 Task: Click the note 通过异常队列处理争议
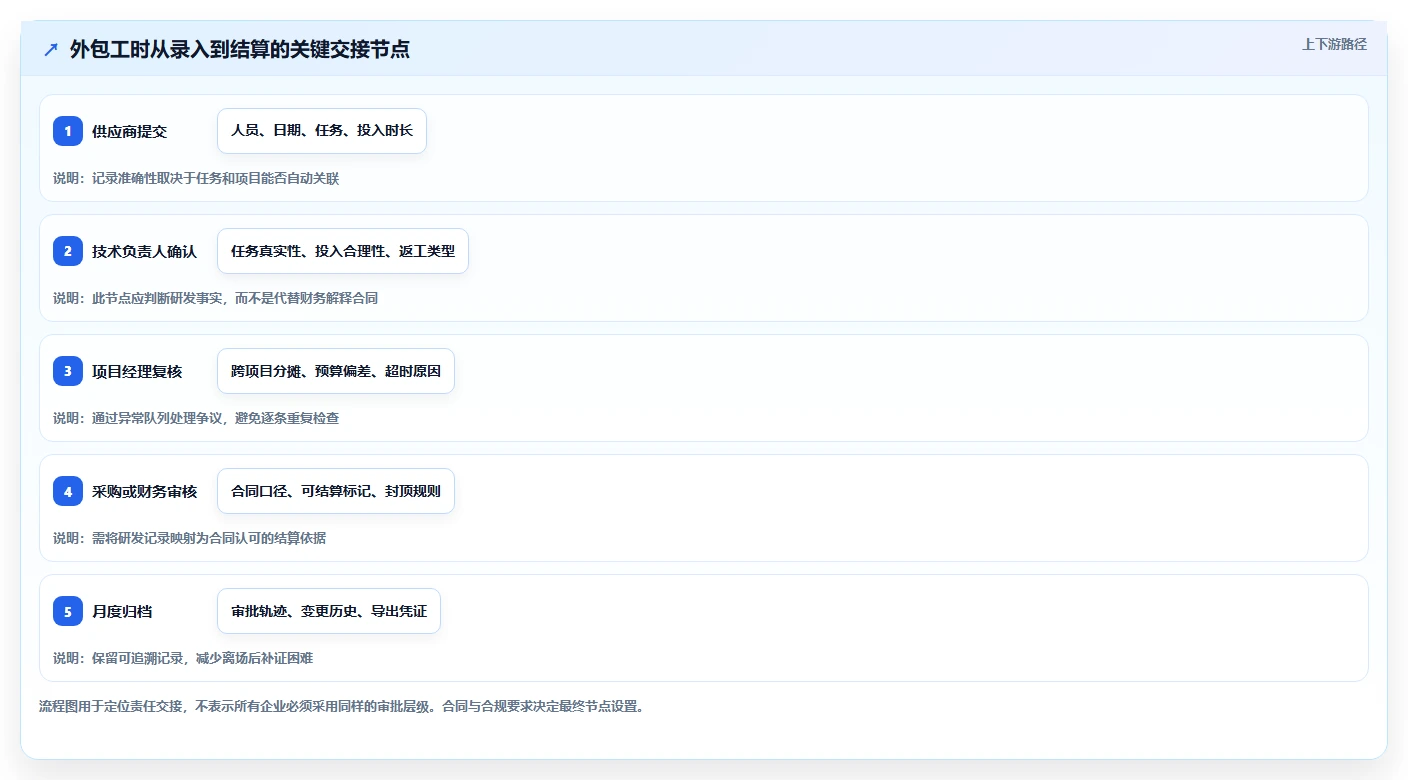coord(196,418)
